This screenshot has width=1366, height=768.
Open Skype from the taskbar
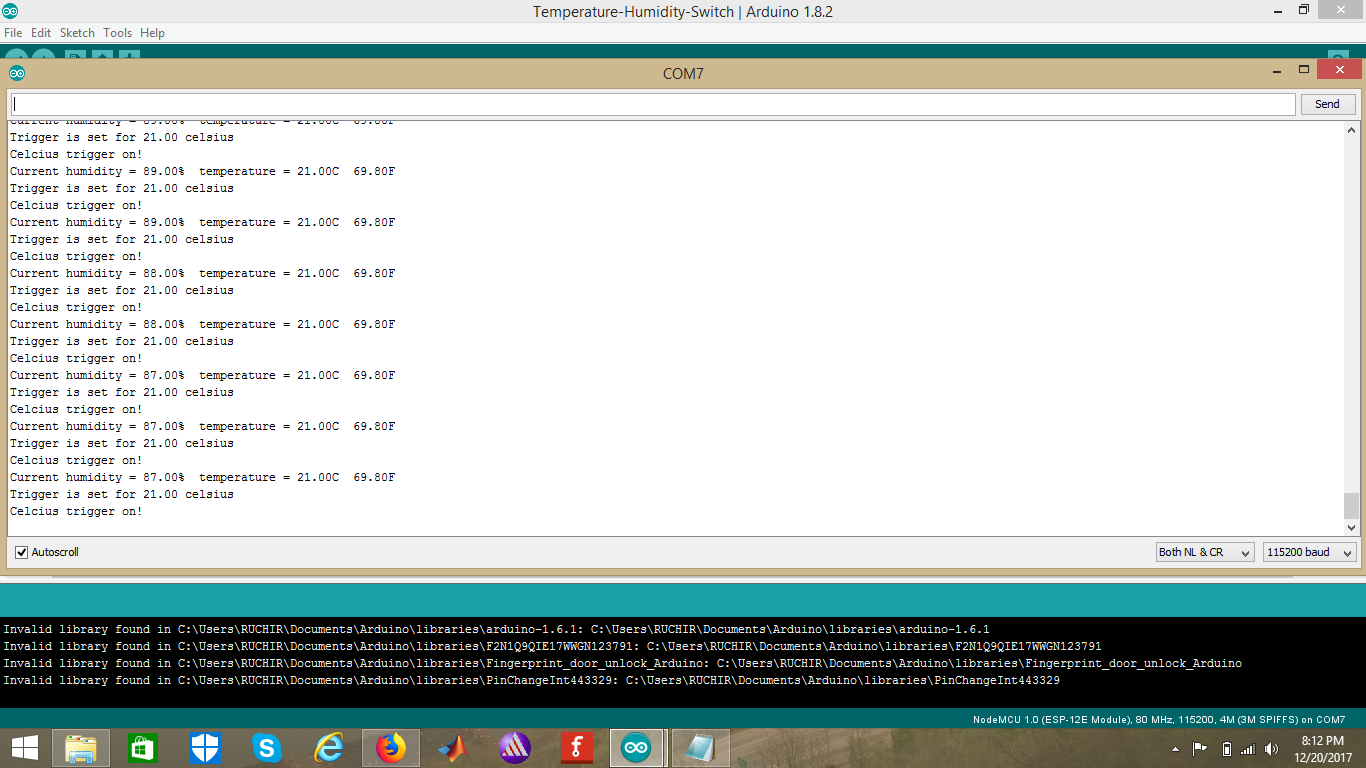(267, 747)
